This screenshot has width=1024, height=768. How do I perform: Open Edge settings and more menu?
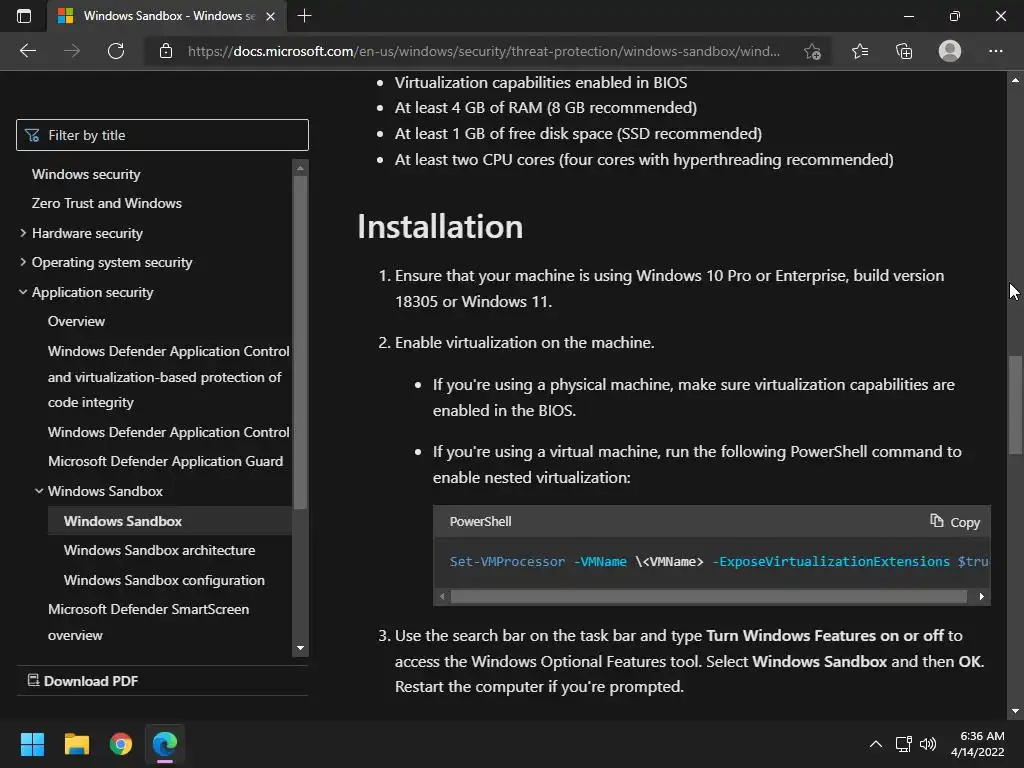pyautogui.click(x=995, y=51)
